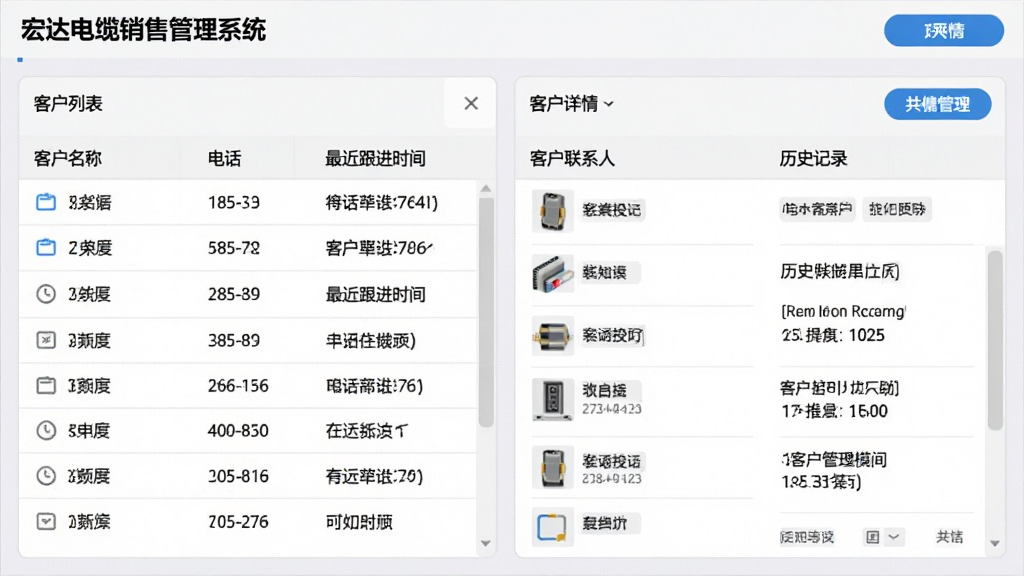Click the checkbox icon in the 205-276 row

(x=46, y=521)
